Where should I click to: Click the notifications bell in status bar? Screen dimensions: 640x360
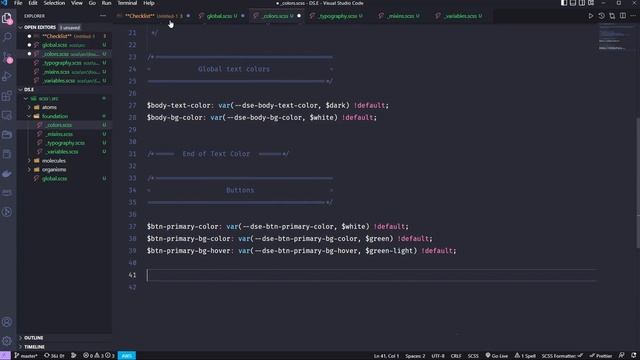(633, 356)
